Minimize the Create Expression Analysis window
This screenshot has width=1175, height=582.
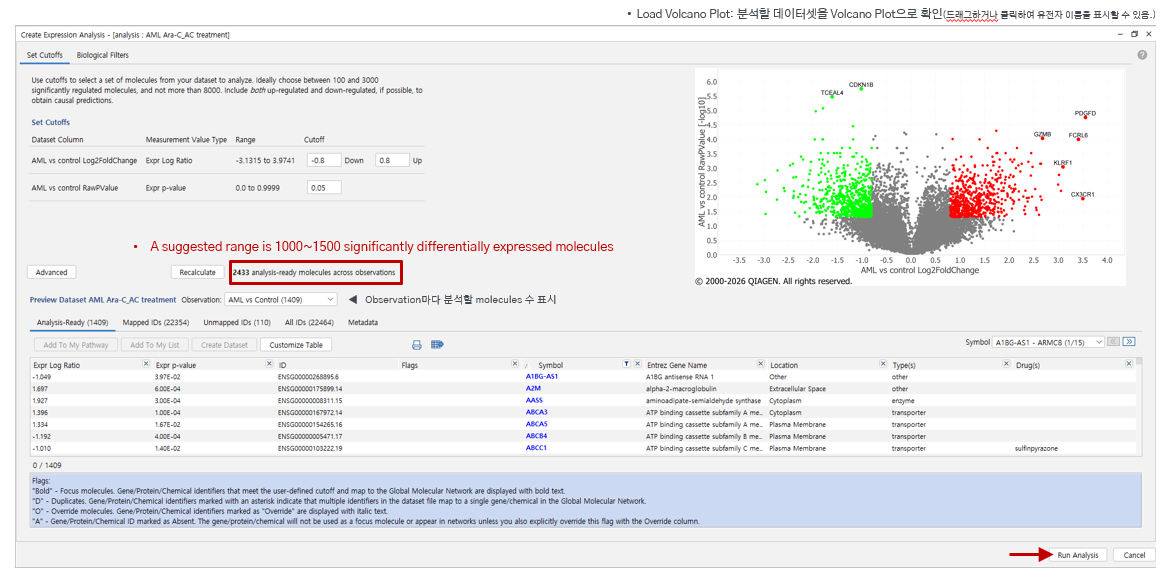tap(1119, 34)
